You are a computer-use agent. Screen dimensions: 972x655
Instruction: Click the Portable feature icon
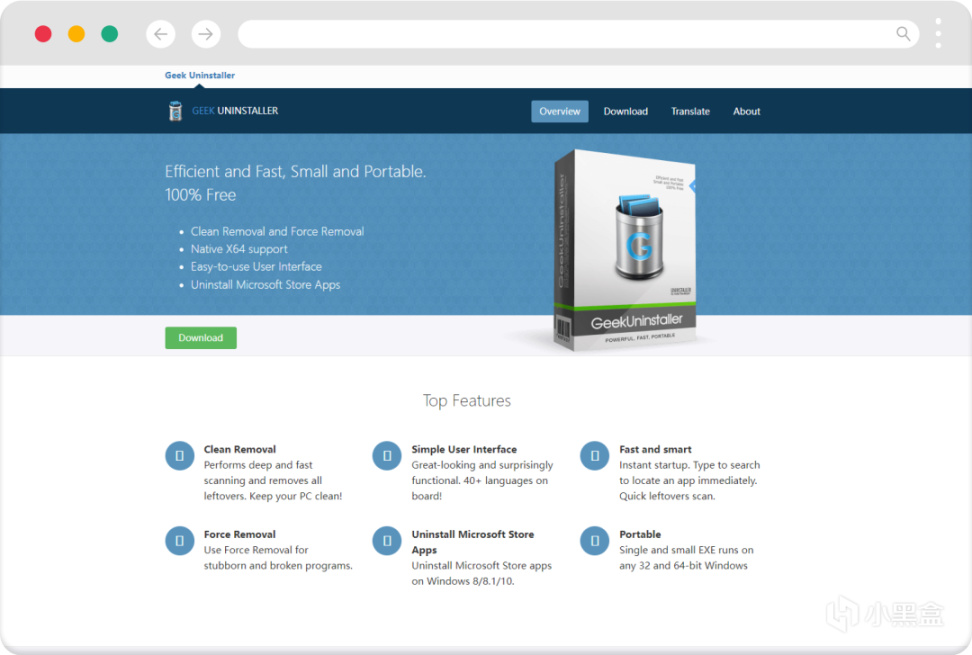594,541
